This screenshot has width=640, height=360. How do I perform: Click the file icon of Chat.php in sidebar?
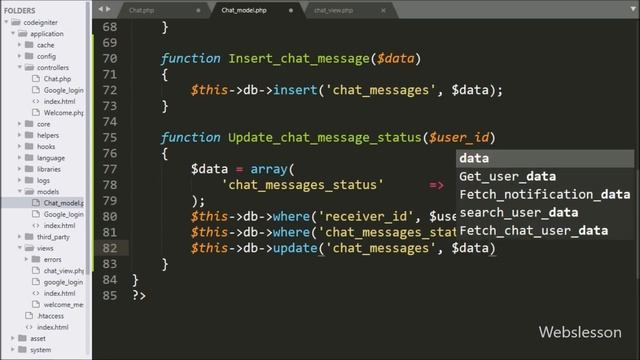(x=36, y=78)
